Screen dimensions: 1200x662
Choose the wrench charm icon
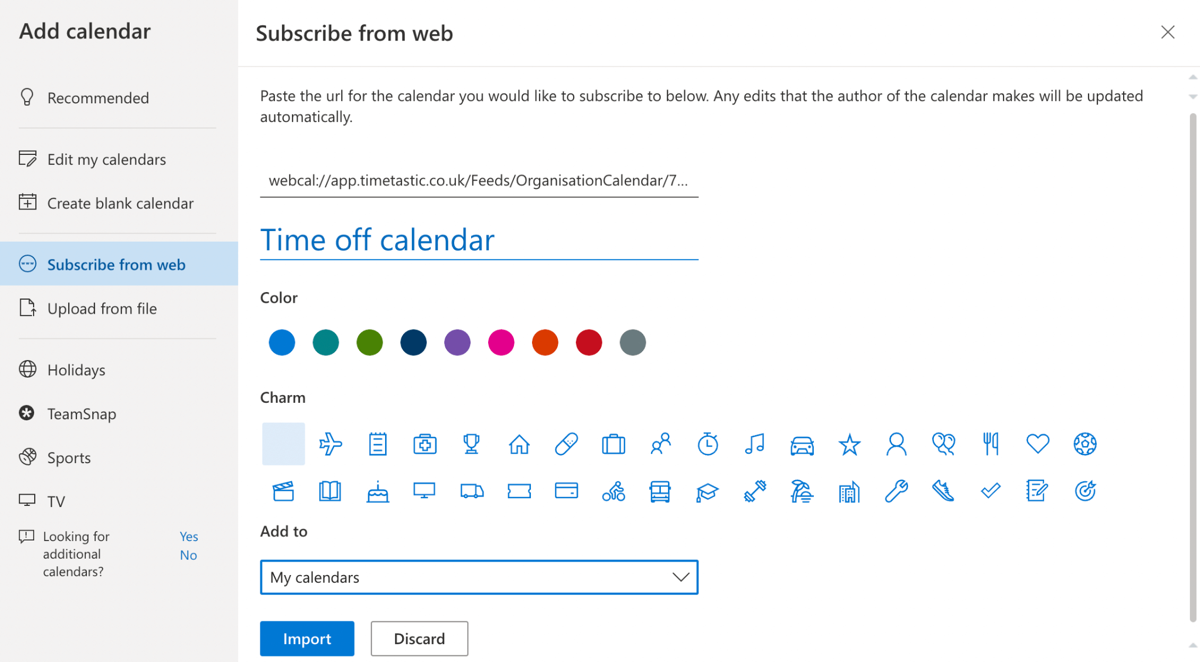[x=896, y=491]
